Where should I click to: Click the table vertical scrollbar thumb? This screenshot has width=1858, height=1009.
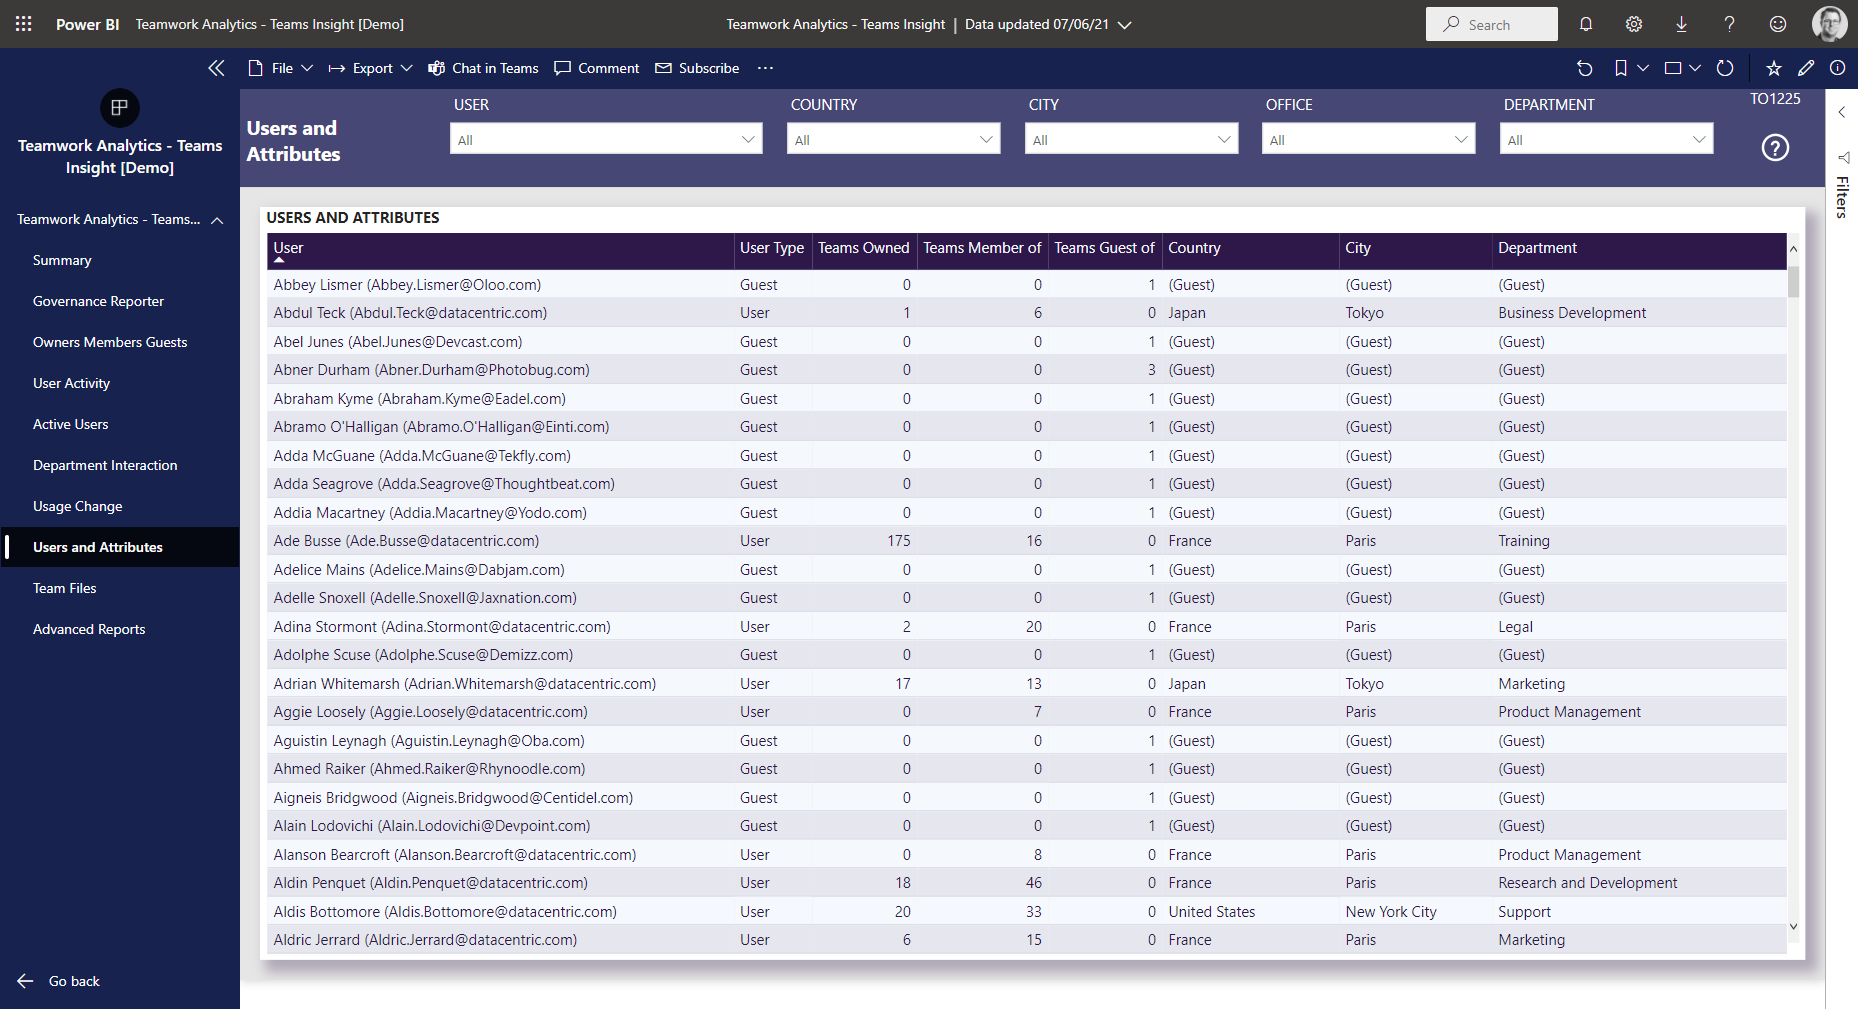(1794, 282)
